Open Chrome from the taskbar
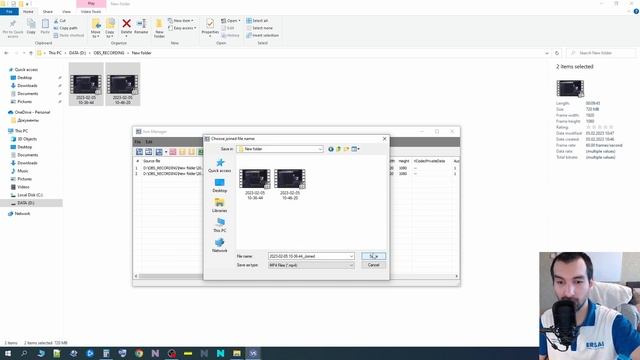The width and height of the screenshot is (640, 360). coord(139,353)
